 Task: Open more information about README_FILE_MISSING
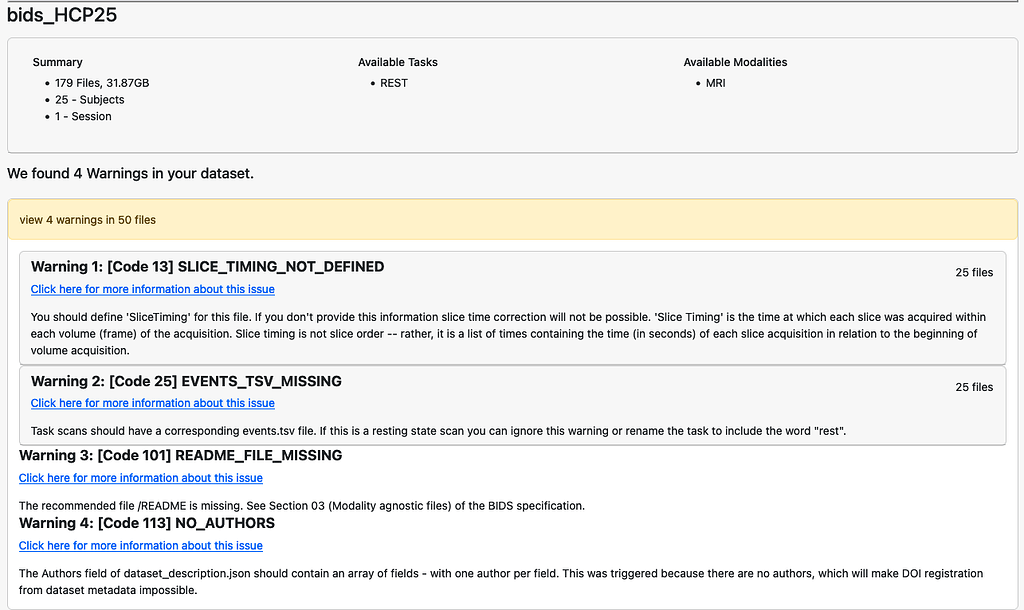[140, 478]
